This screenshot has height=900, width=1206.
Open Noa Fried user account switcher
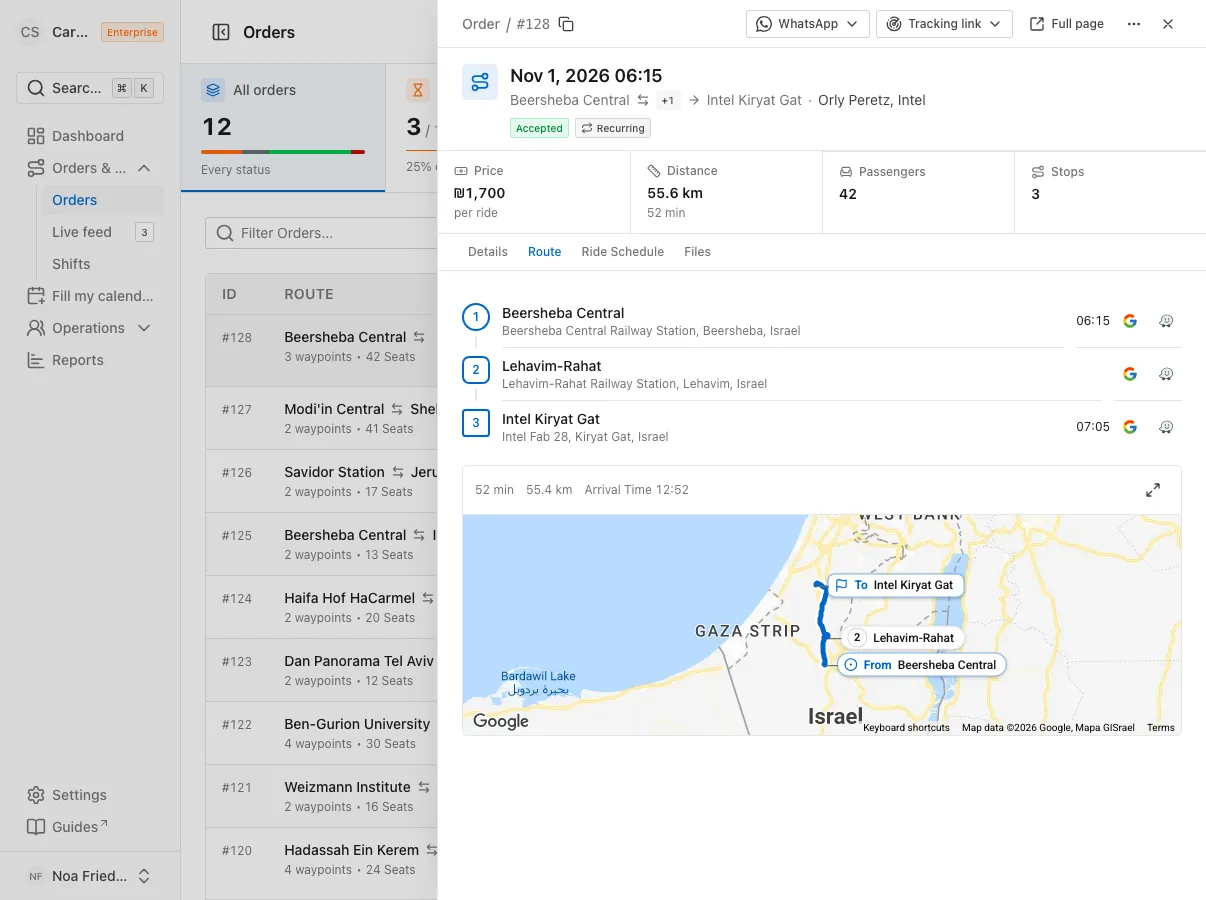coord(90,876)
